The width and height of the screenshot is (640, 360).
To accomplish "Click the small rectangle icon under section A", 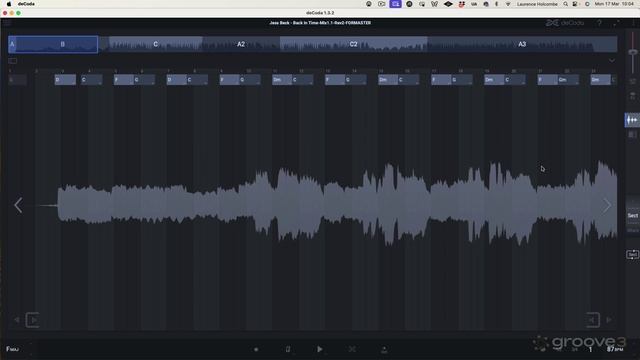I will pyautogui.click(x=13, y=61).
